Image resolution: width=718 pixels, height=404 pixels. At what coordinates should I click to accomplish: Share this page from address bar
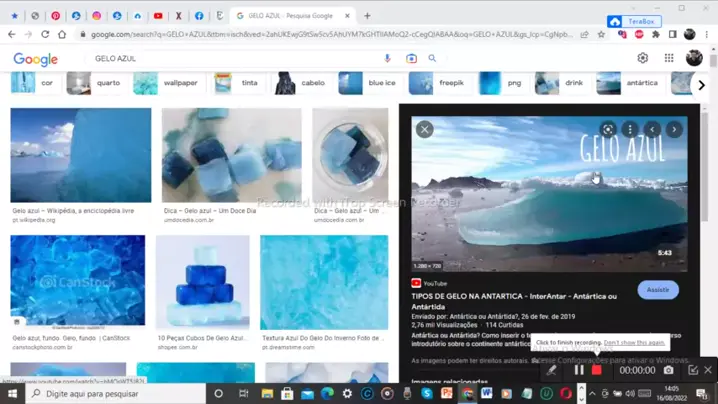pyautogui.click(x=585, y=34)
